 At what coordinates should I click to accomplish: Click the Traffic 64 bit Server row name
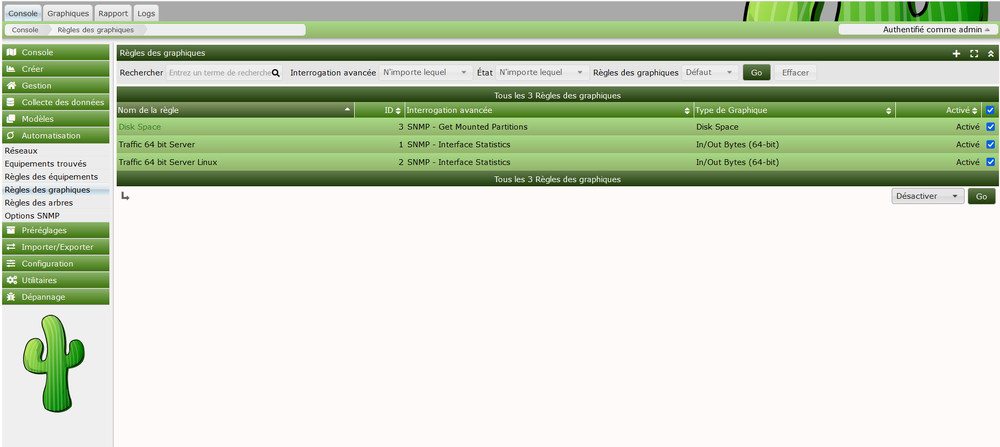157,145
